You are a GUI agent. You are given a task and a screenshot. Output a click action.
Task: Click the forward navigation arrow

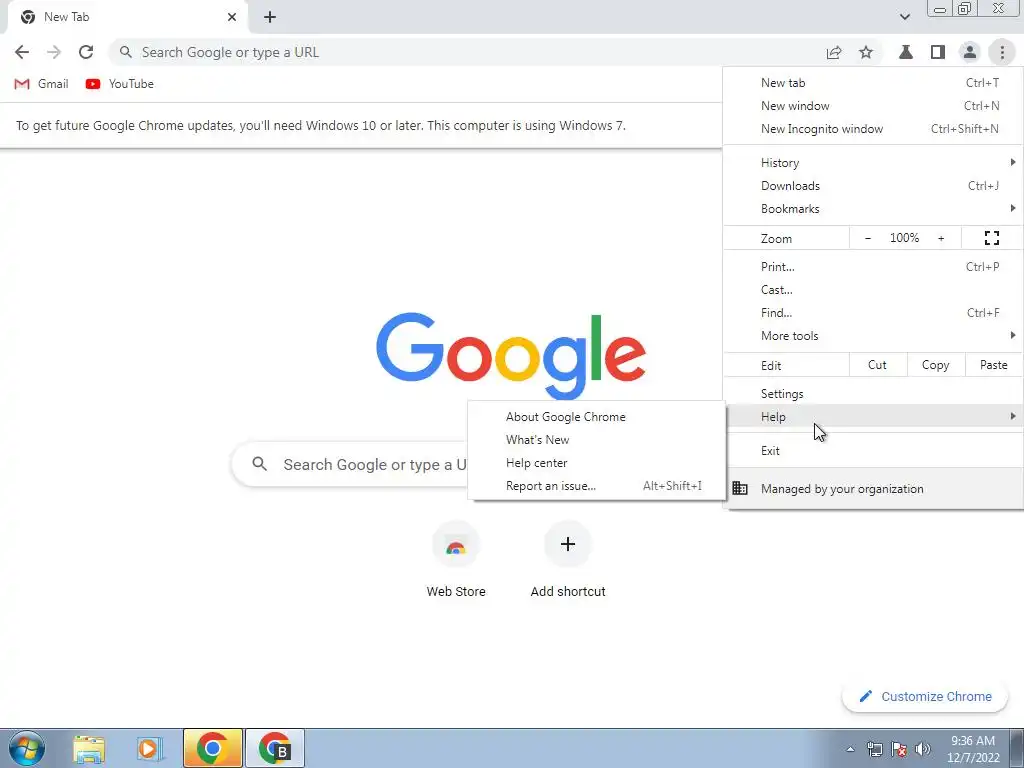pyautogui.click(x=54, y=52)
